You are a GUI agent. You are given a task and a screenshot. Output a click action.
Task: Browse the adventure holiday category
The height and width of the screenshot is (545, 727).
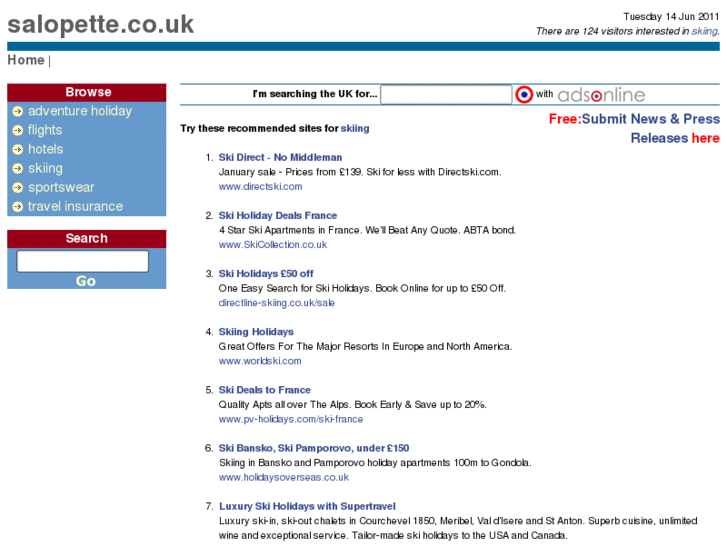click(80, 111)
